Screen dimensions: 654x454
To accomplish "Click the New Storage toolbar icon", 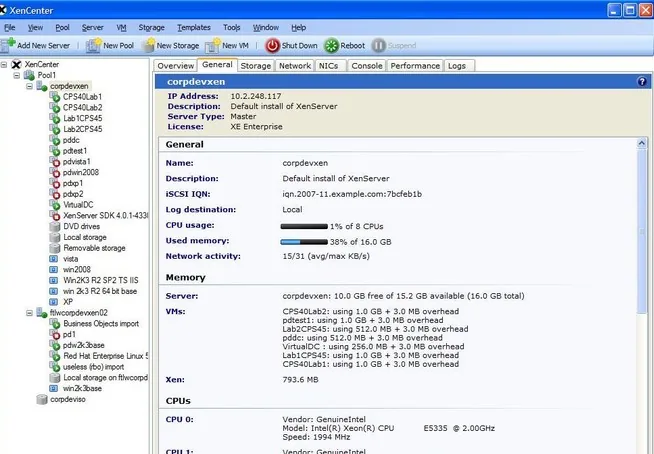I will tap(148, 45).
